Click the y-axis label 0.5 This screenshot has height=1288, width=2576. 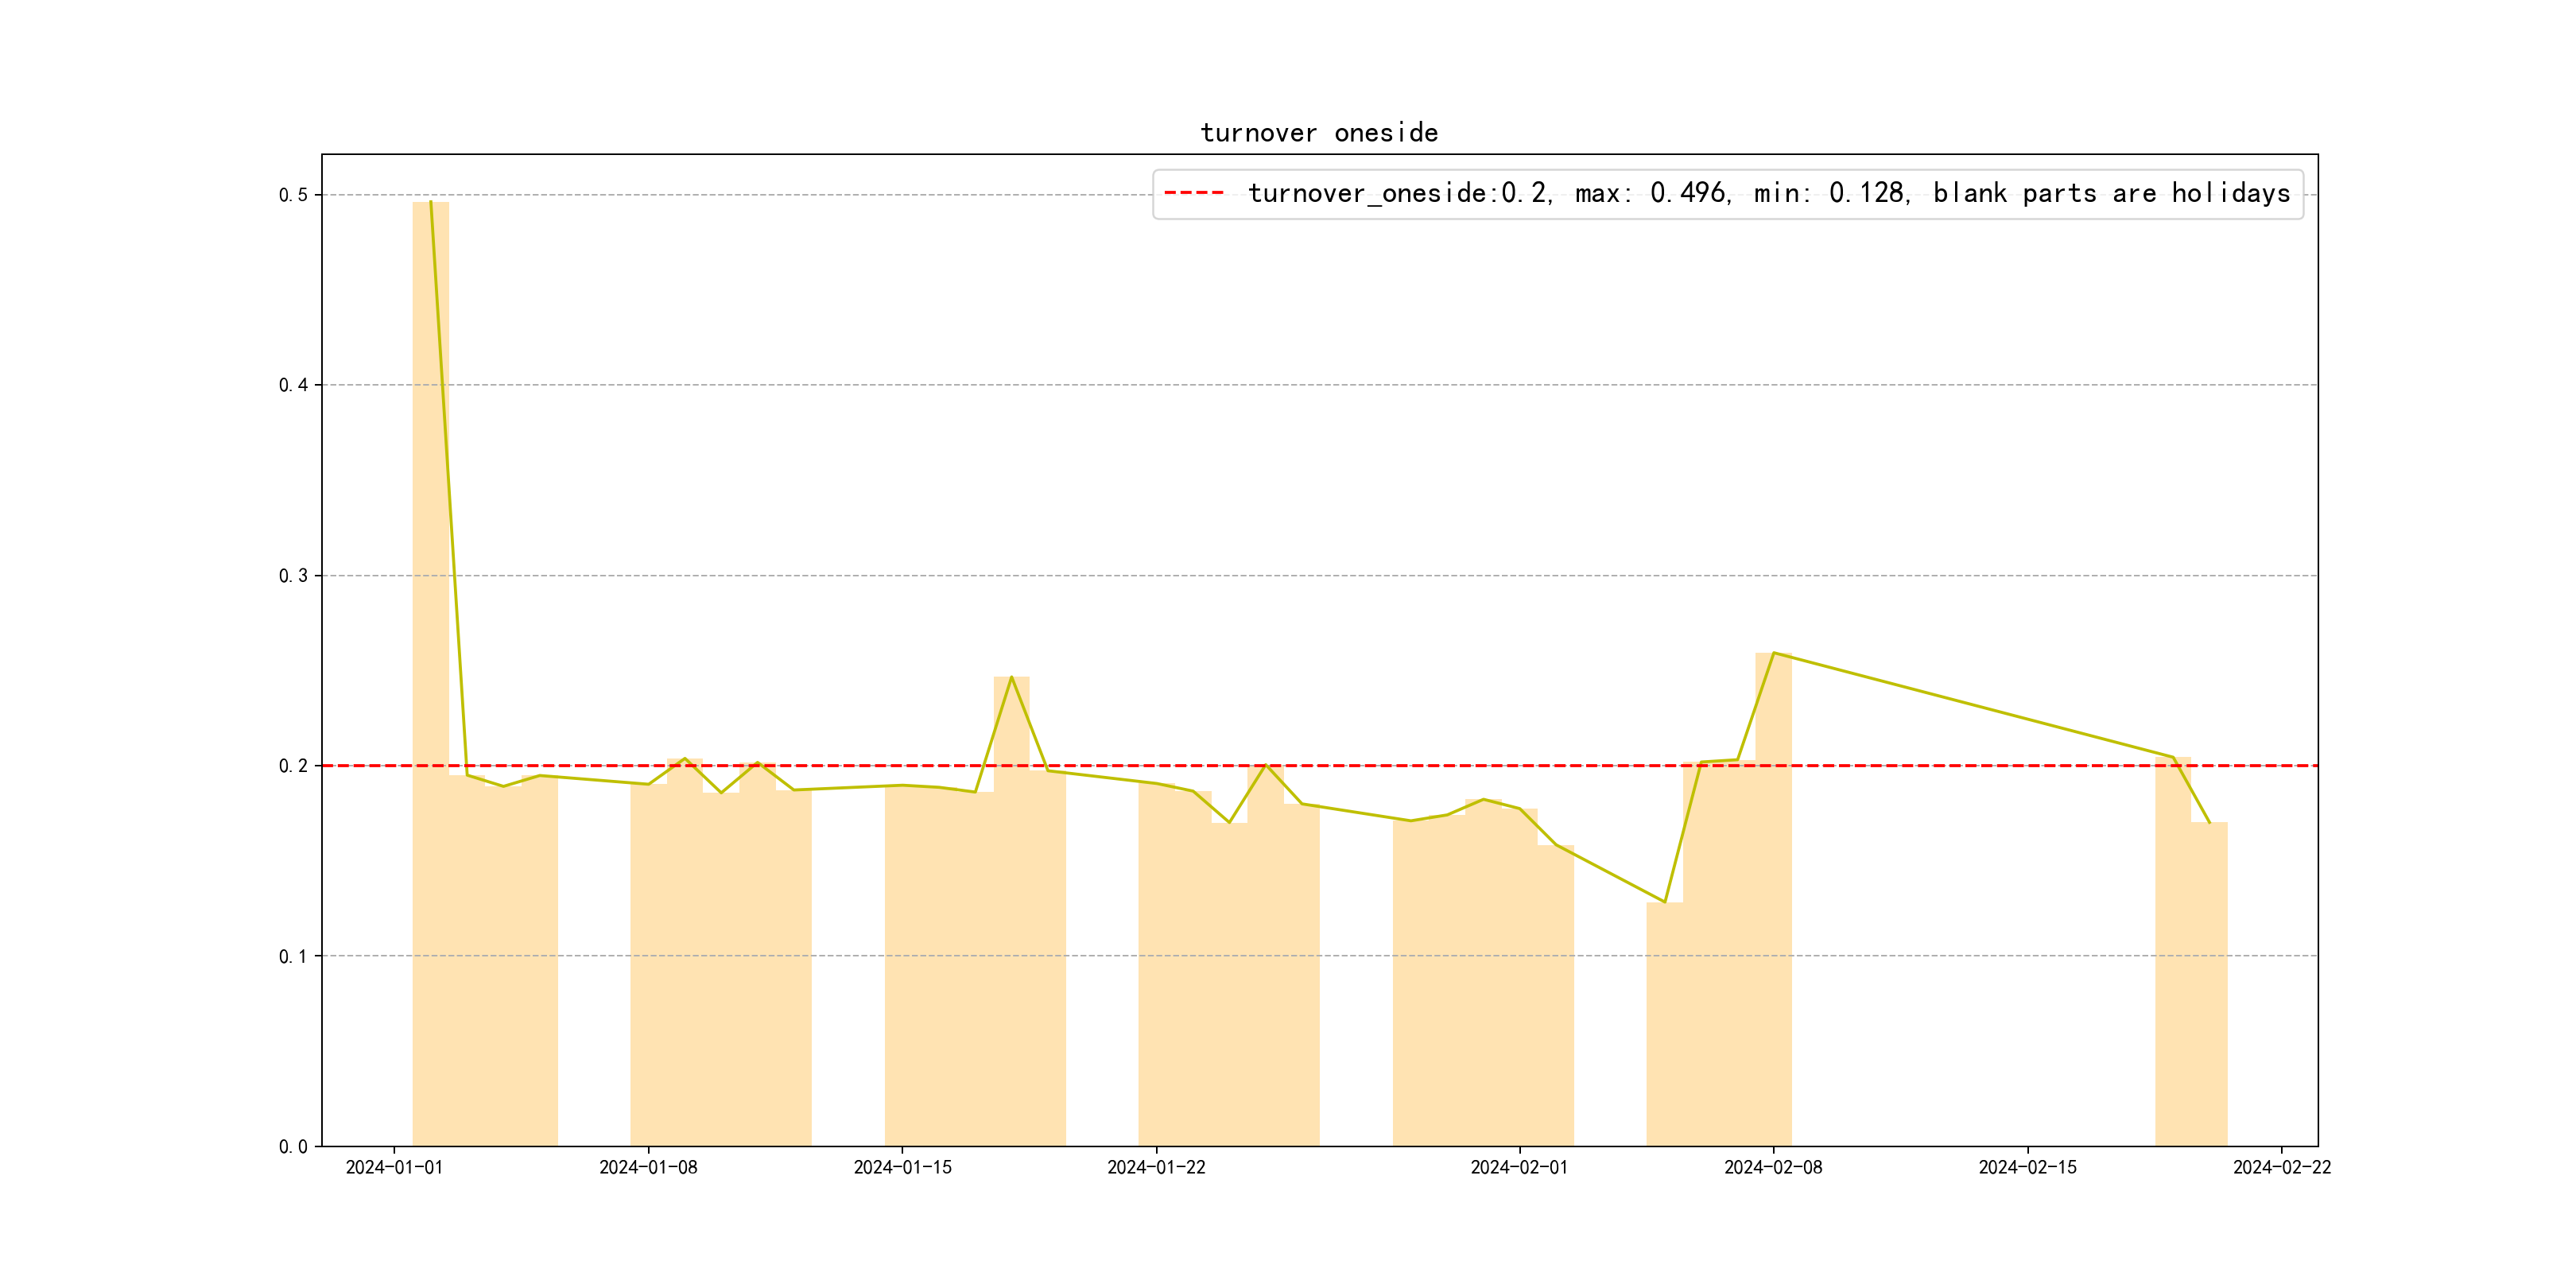(293, 195)
